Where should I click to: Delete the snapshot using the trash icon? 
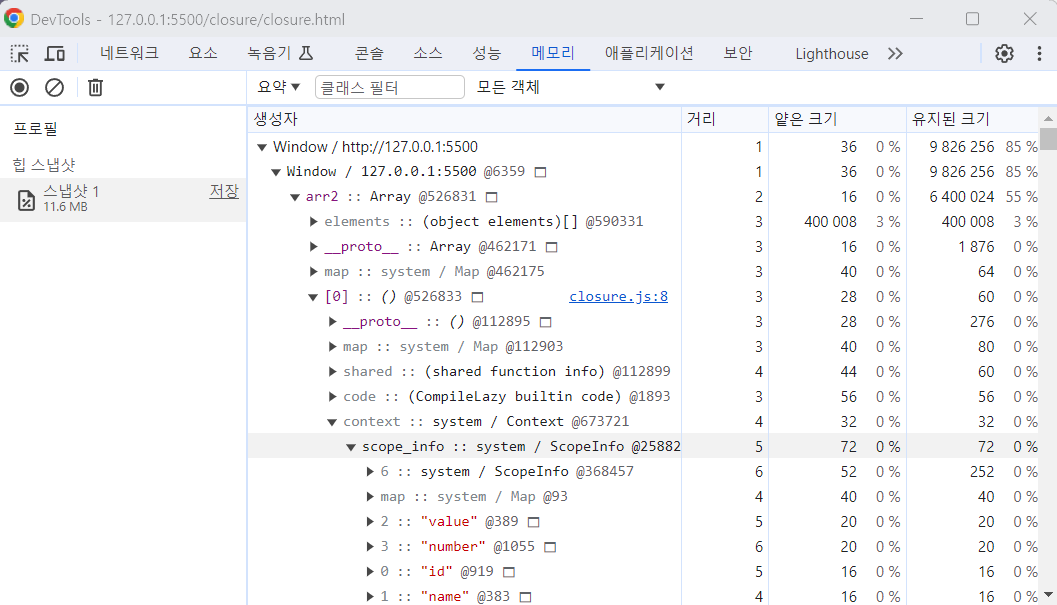point(95,87)
